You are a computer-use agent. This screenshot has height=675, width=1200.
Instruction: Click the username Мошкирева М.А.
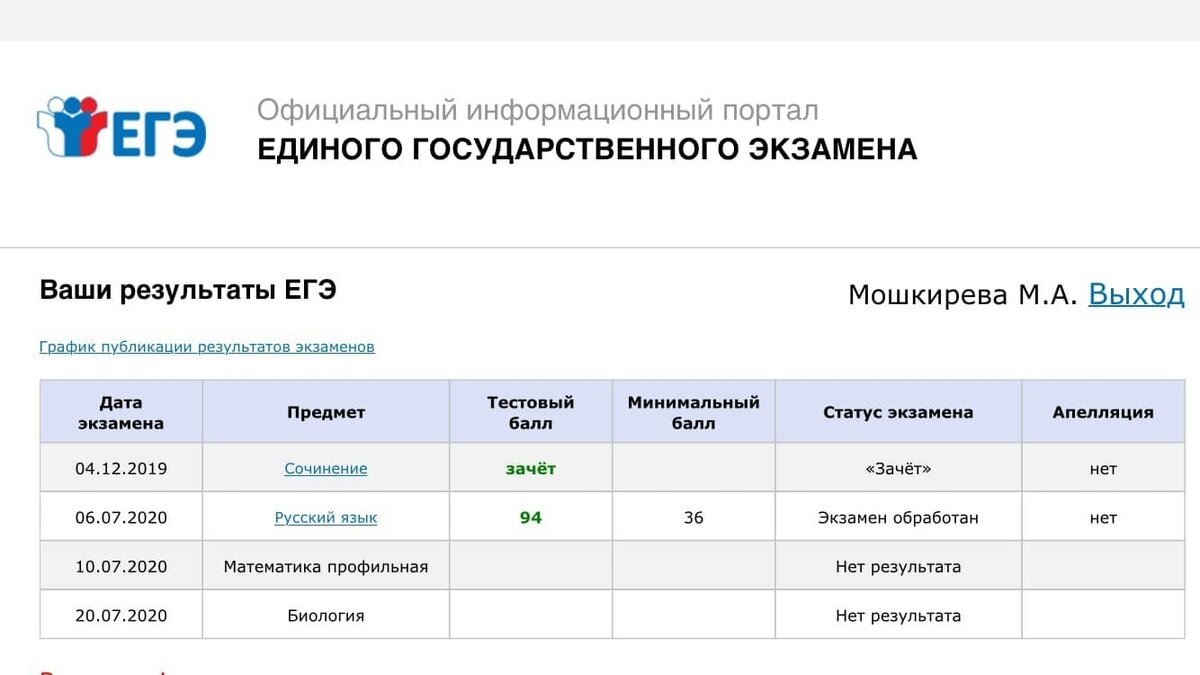pos(959,294)
